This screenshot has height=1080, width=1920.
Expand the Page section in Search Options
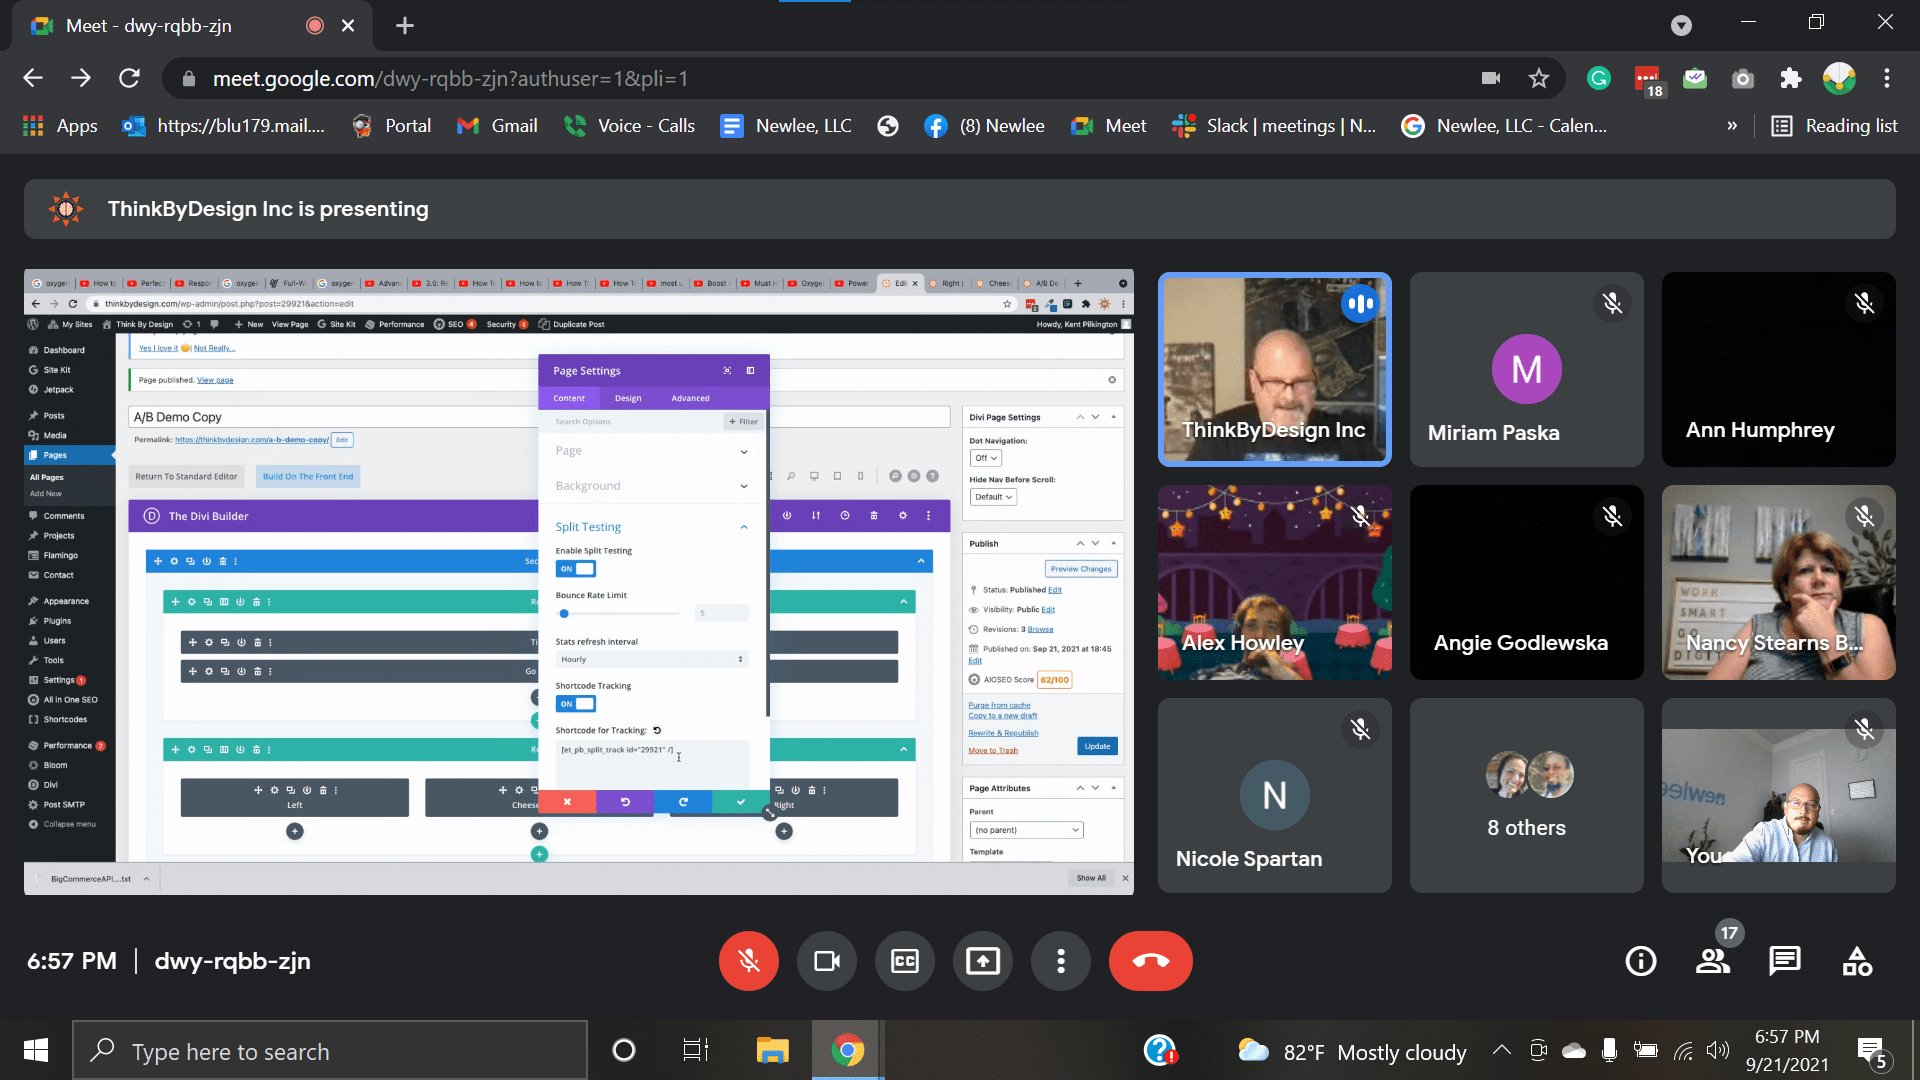pyautogui.click(x=744, y=451)
